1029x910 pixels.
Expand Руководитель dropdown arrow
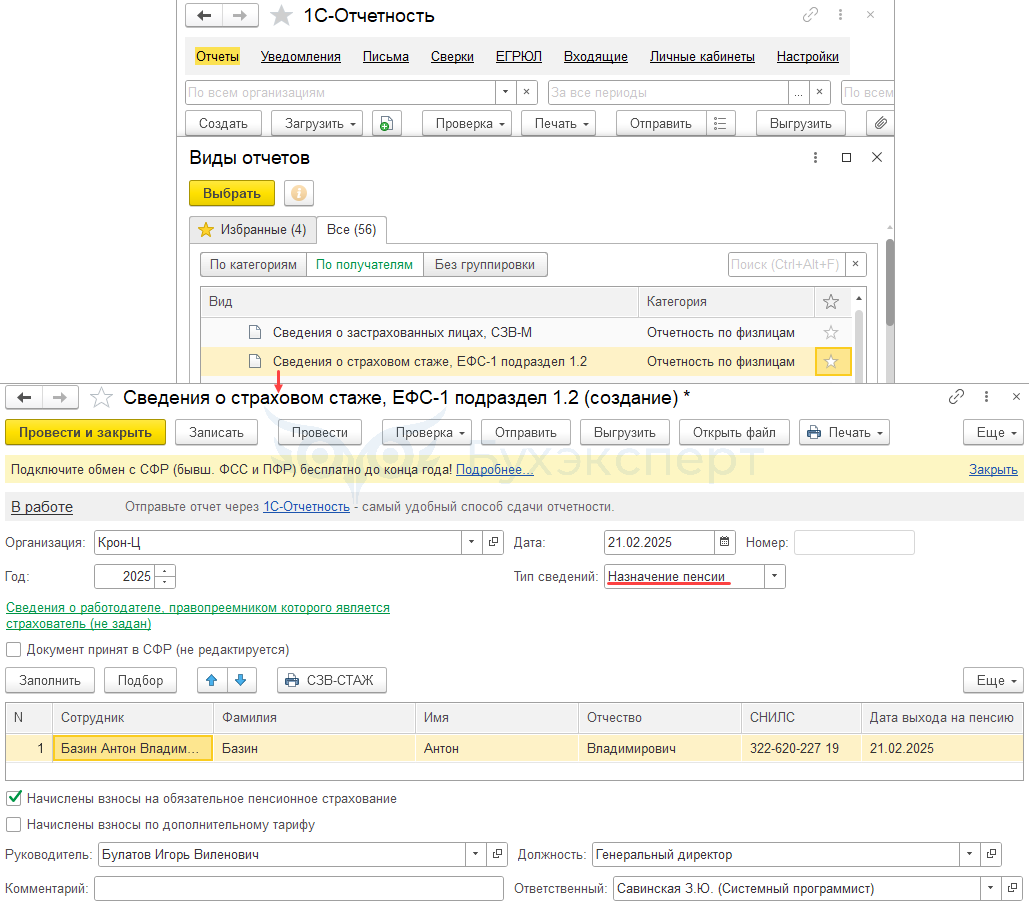[x=475, y=854]
